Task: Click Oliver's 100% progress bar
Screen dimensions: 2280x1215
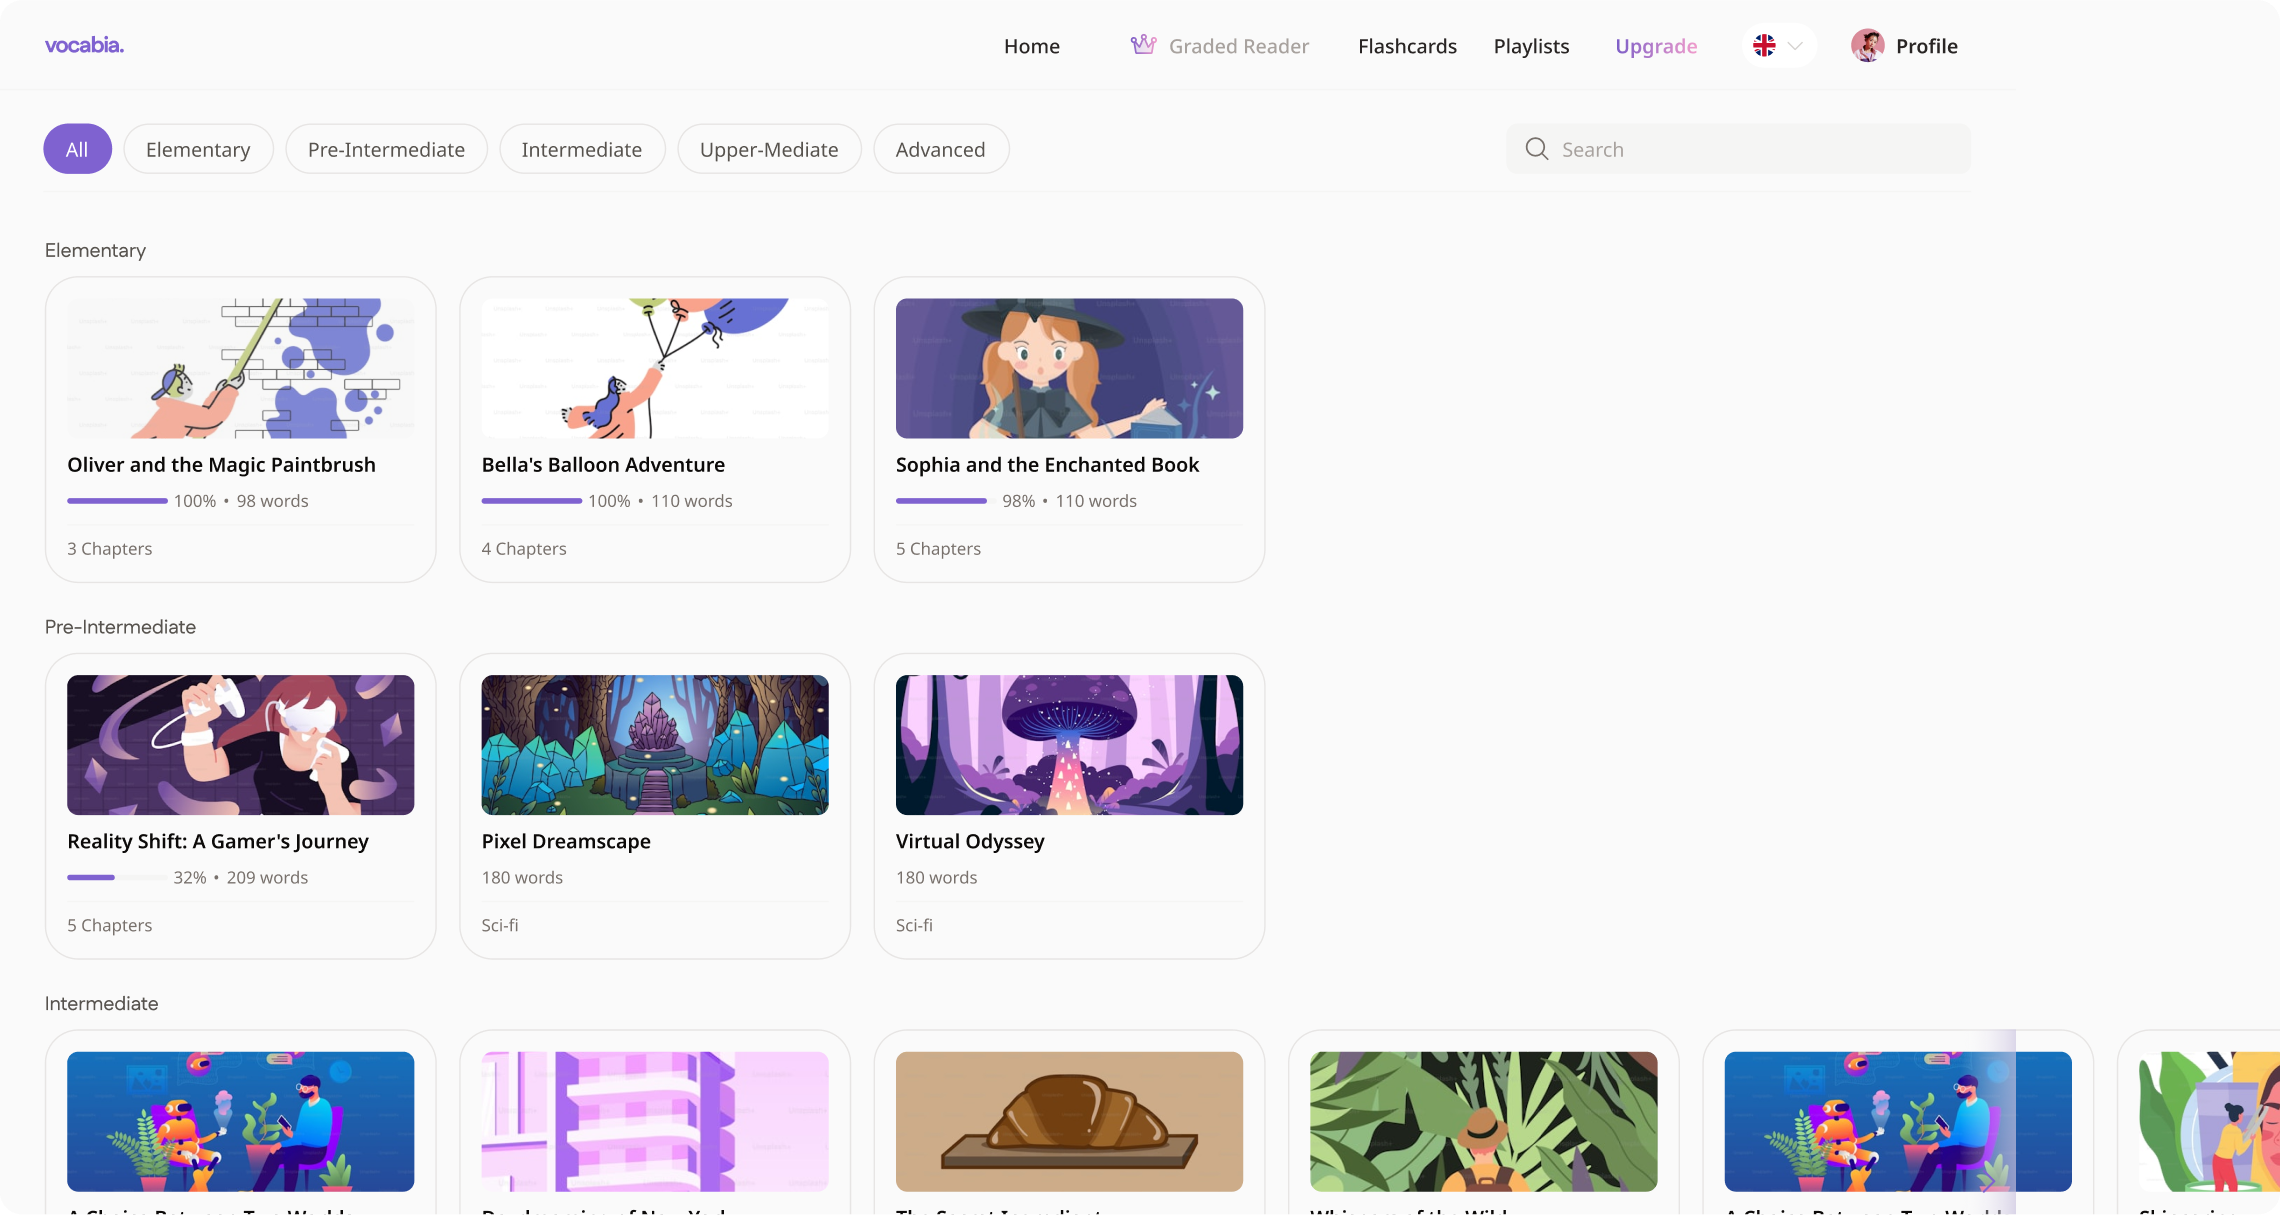Action: coord(117,500)
